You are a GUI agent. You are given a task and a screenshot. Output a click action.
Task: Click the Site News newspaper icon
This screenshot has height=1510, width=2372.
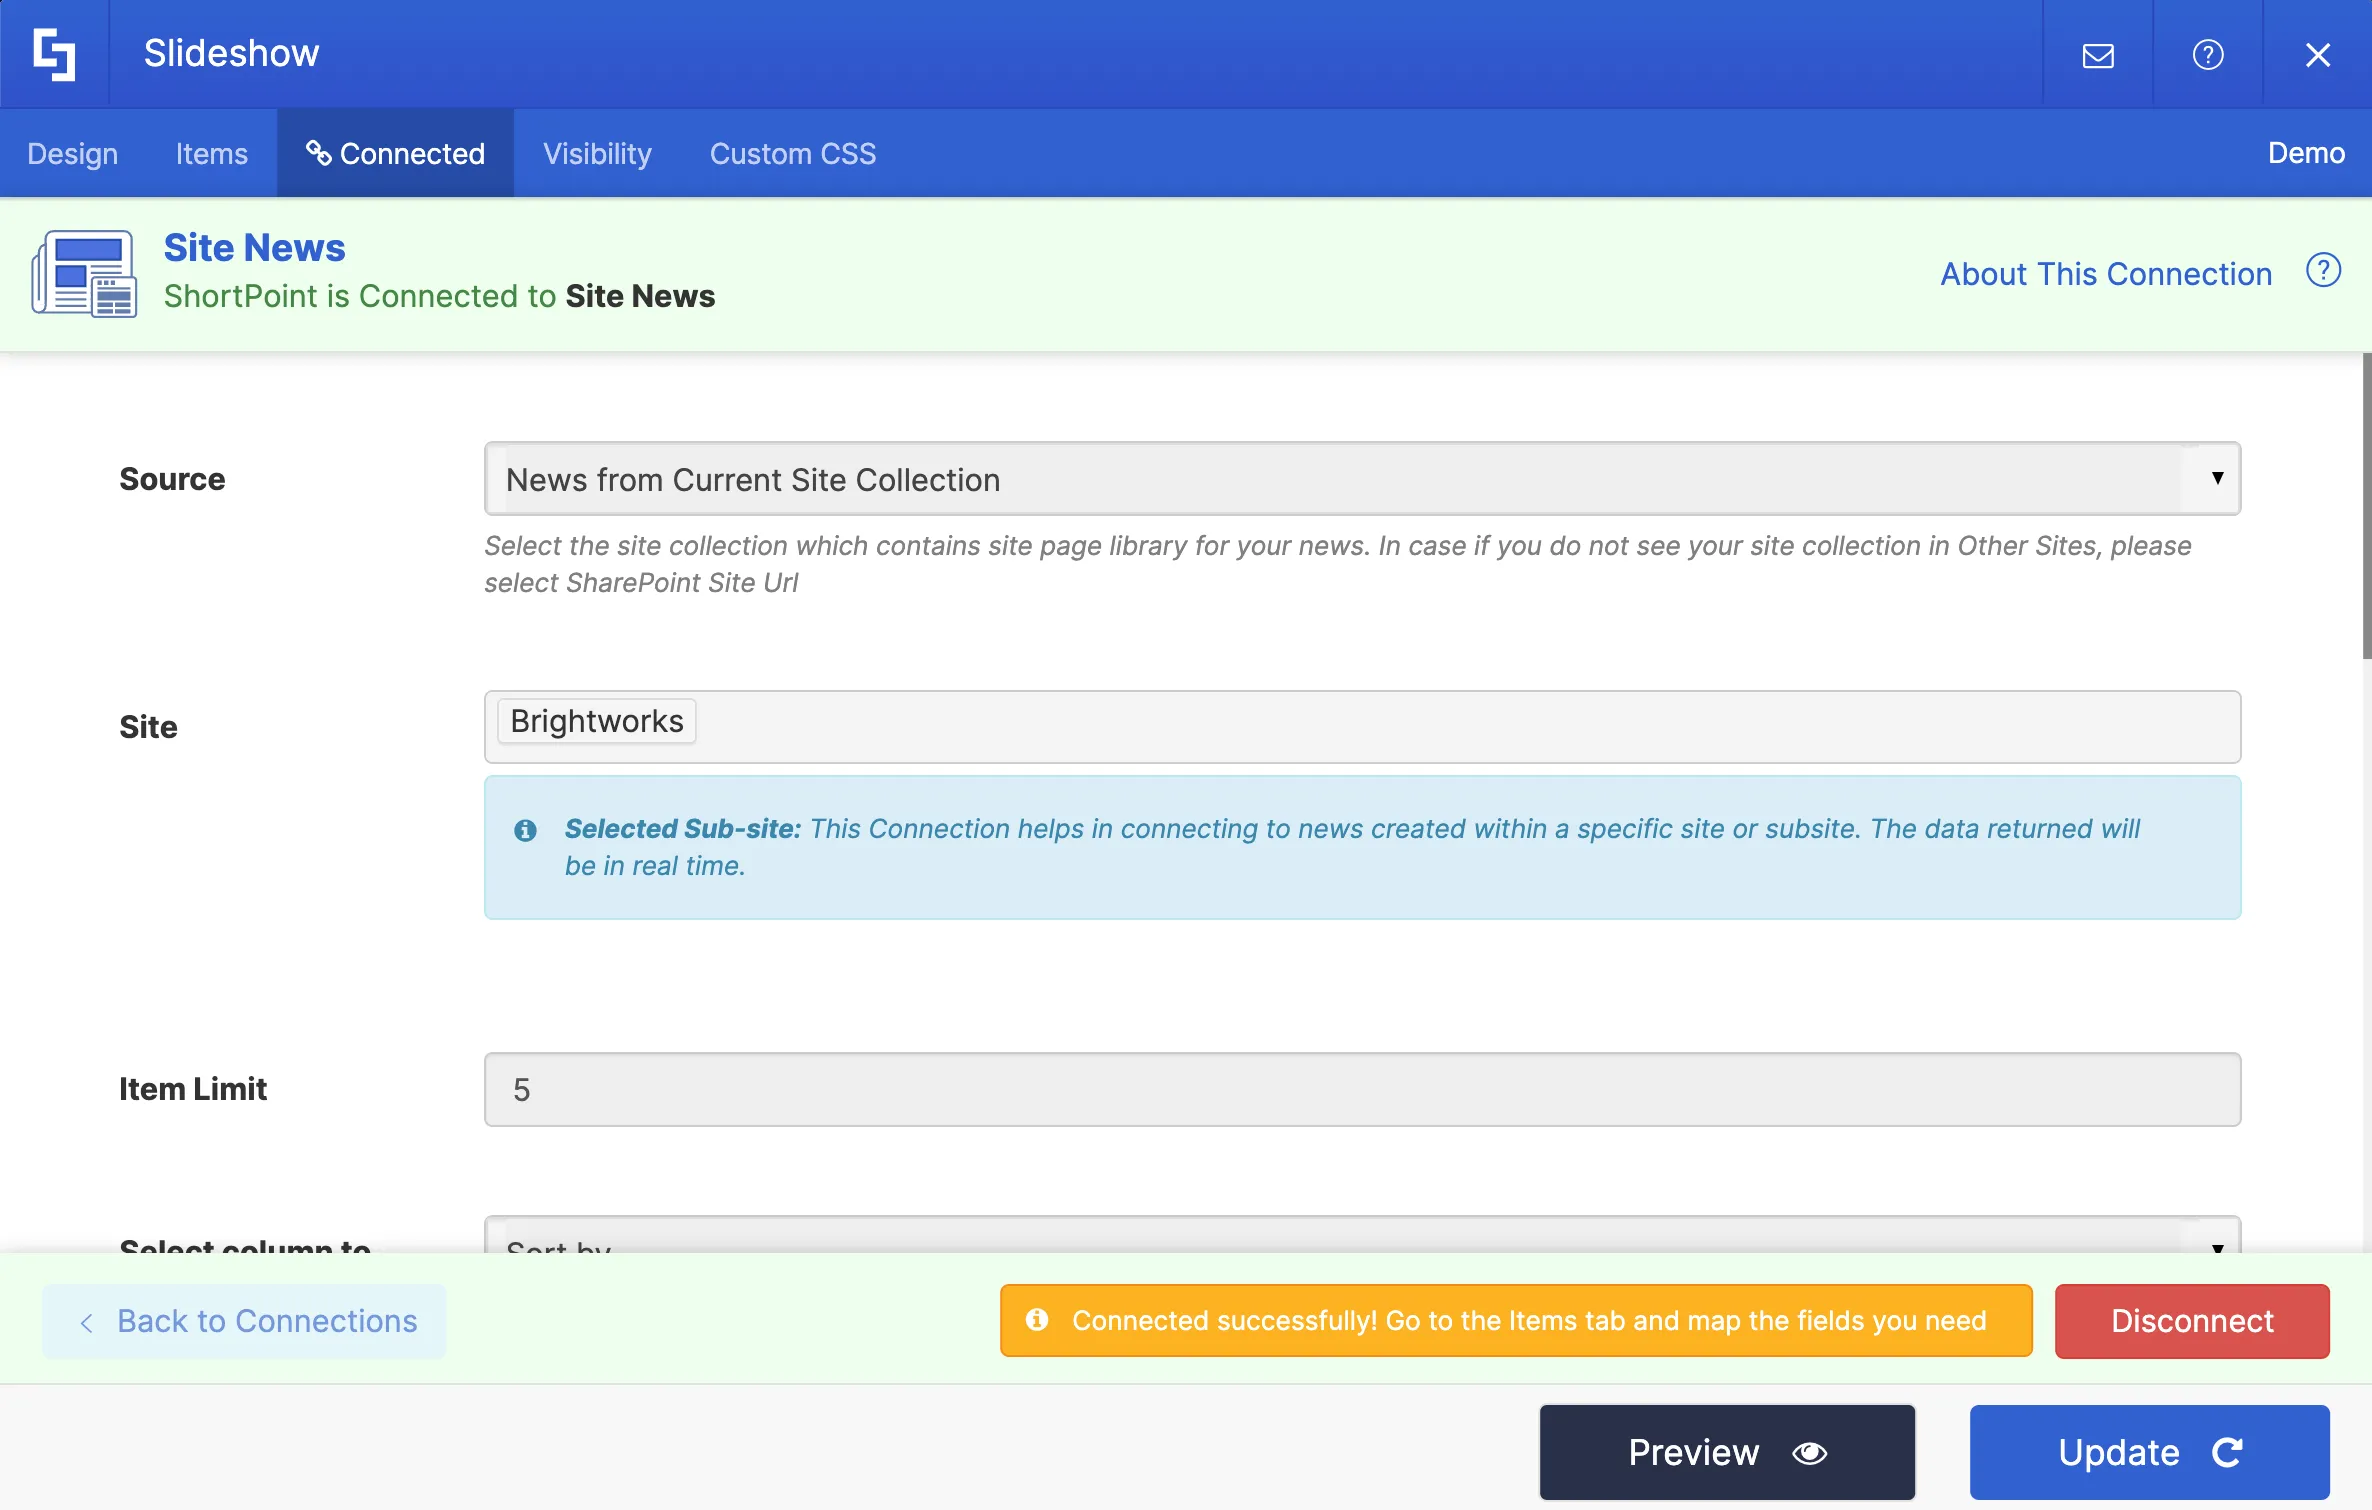tap(84, 274)
